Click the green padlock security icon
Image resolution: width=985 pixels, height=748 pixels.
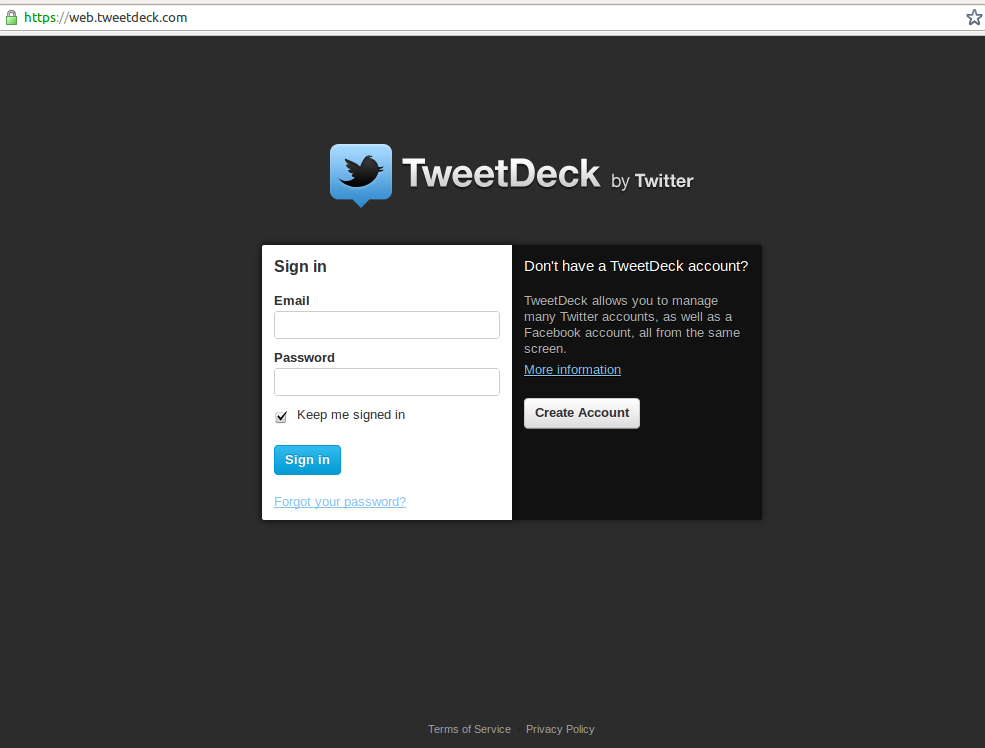[x=11, y=18]
